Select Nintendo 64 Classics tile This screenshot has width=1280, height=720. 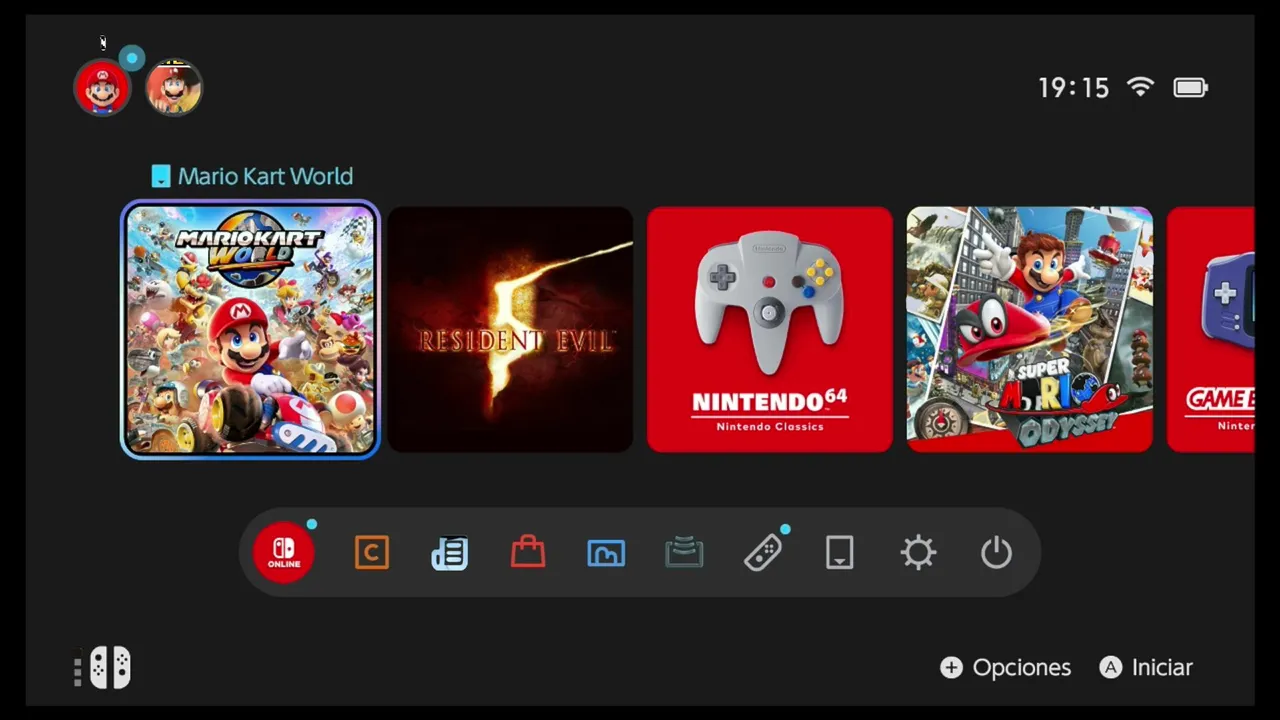pyautogui.click(x=770, y=330)
